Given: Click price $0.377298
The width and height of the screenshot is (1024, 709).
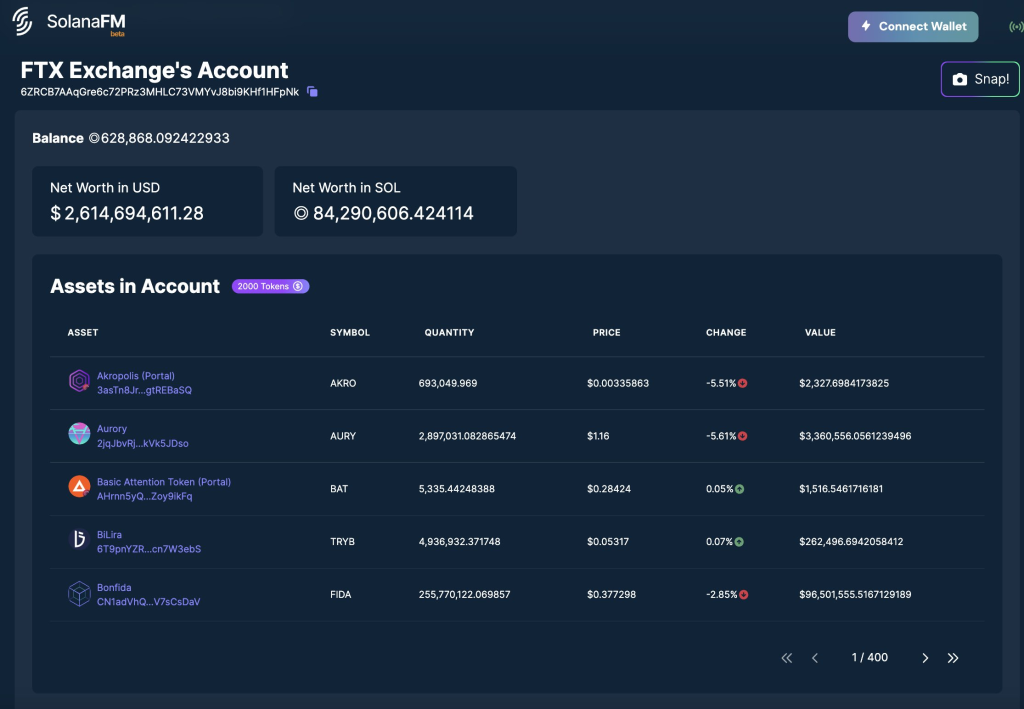Looking at the screenshot, I should 611,595.
